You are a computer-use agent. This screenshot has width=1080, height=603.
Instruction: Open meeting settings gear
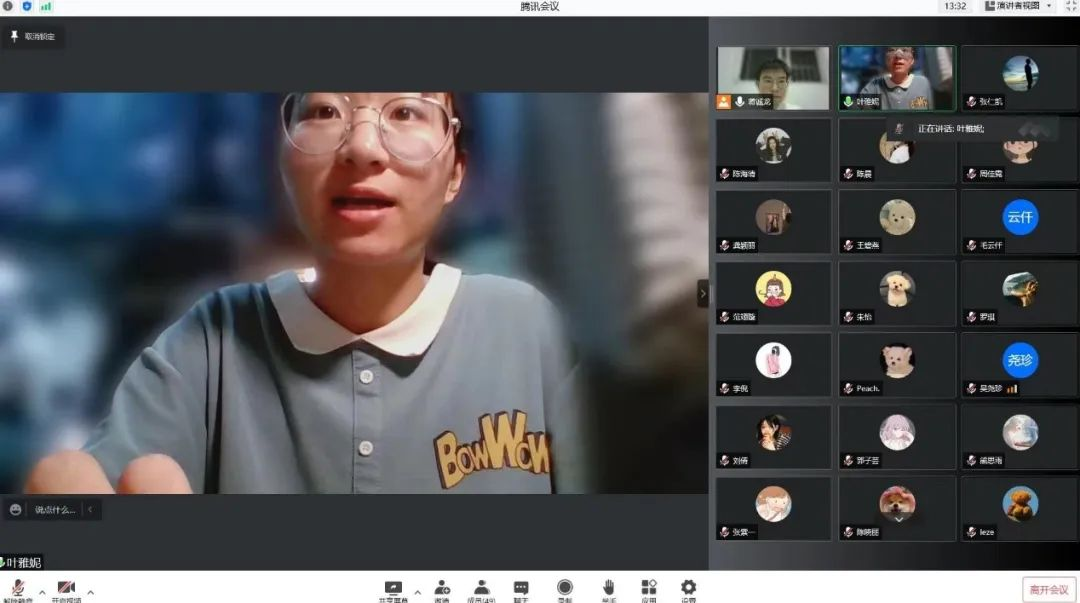click(688, 589)
